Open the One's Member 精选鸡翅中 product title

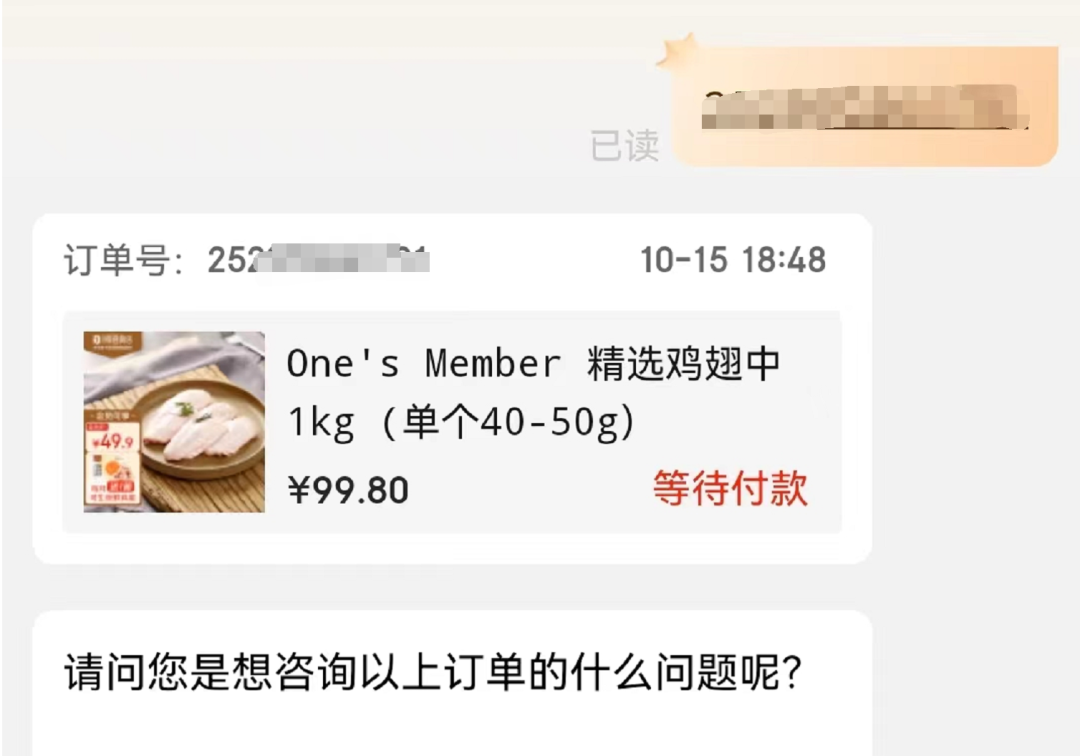533,364
